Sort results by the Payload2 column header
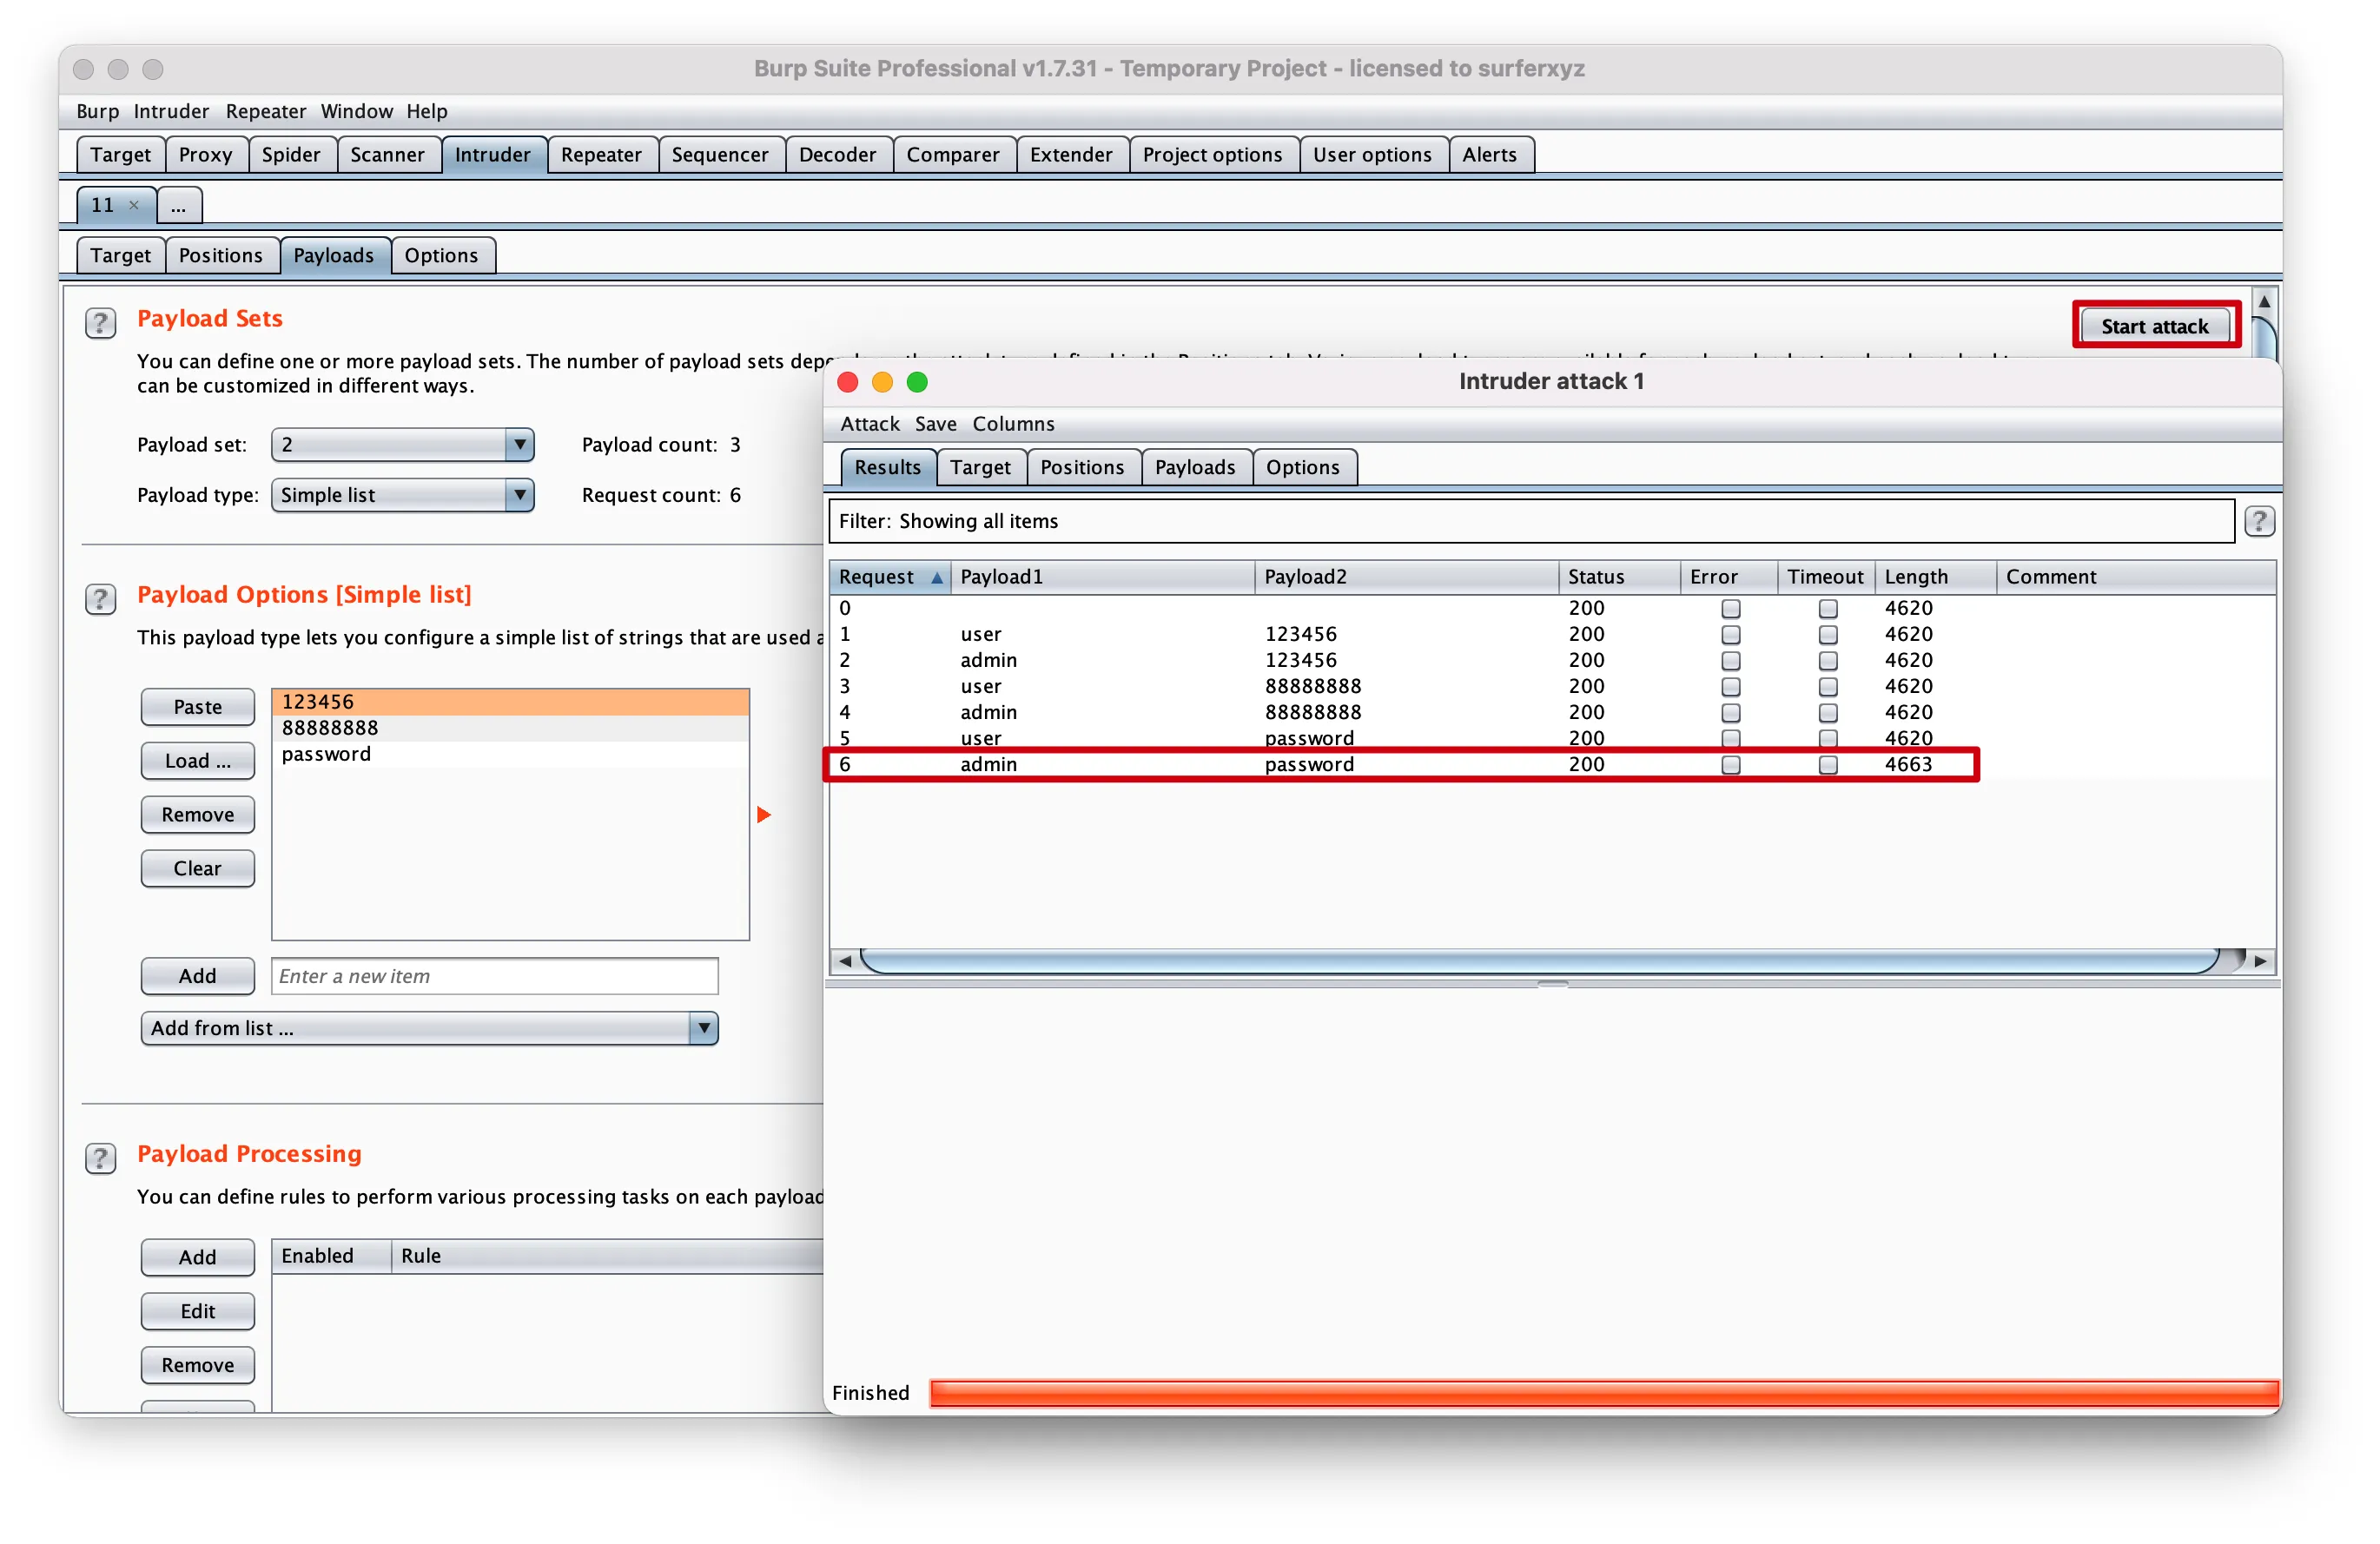 click(1406, 577)
